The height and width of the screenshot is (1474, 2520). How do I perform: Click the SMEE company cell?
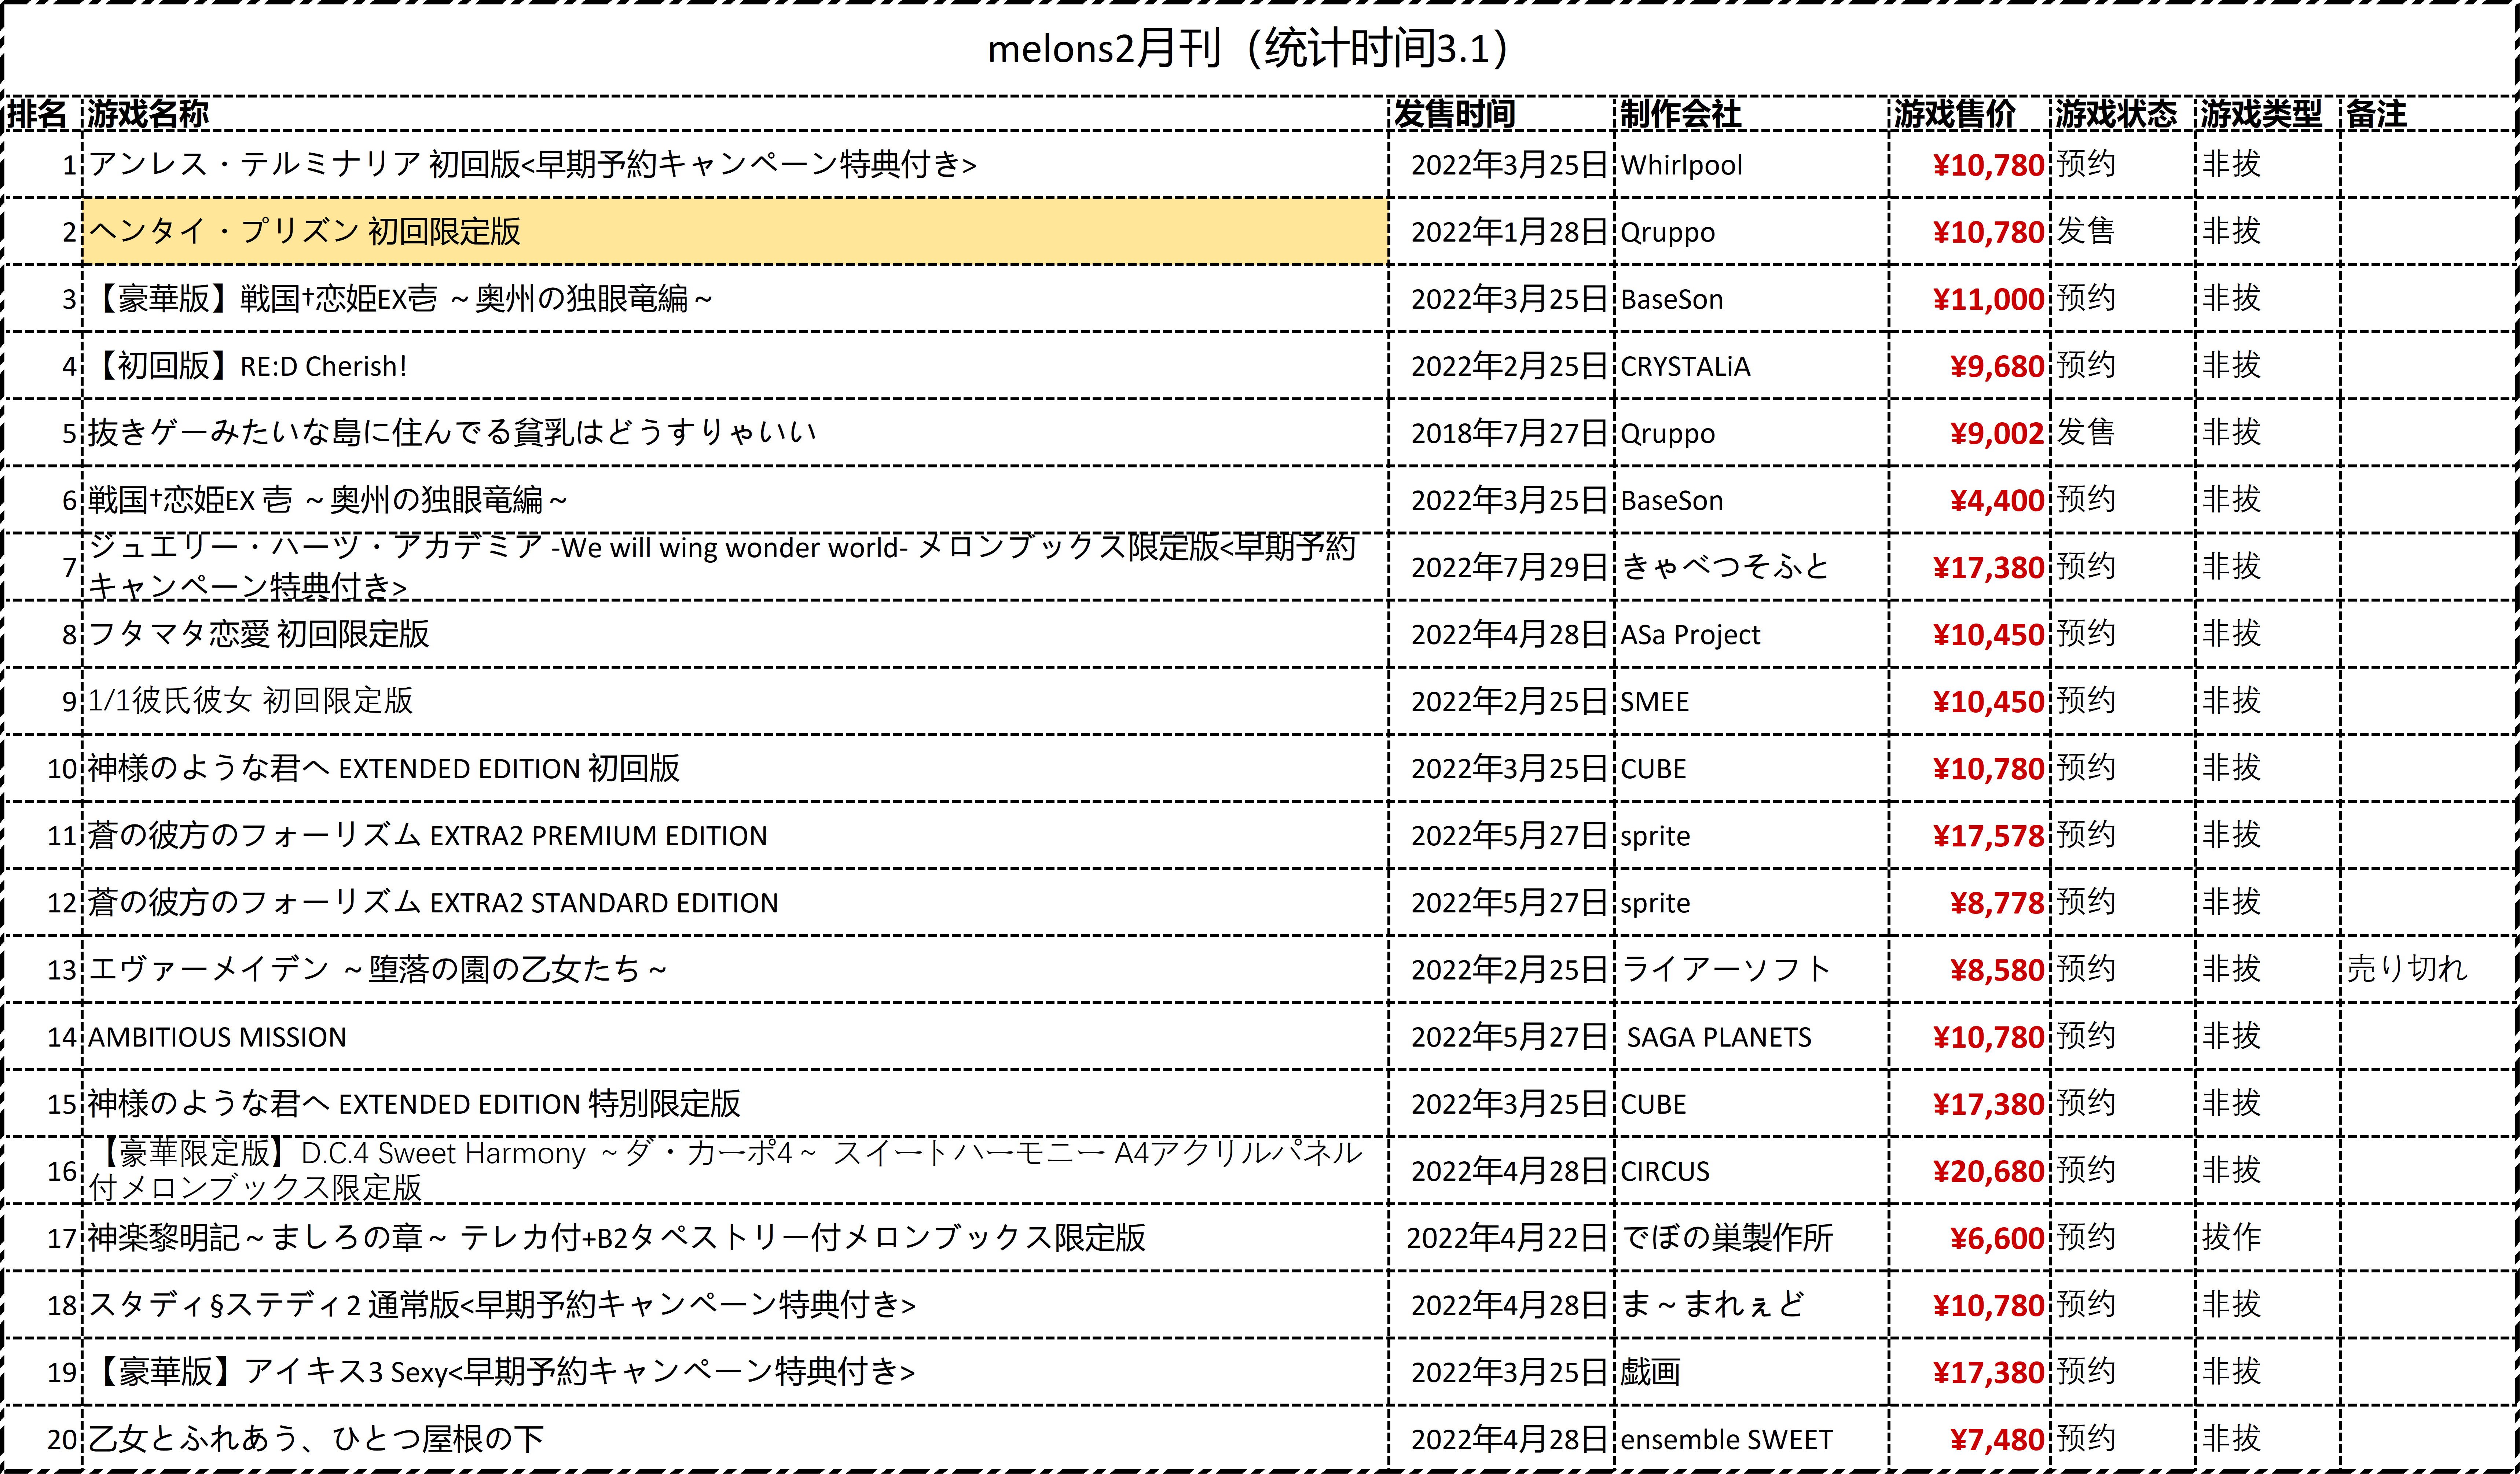(x=1751, y=700)
